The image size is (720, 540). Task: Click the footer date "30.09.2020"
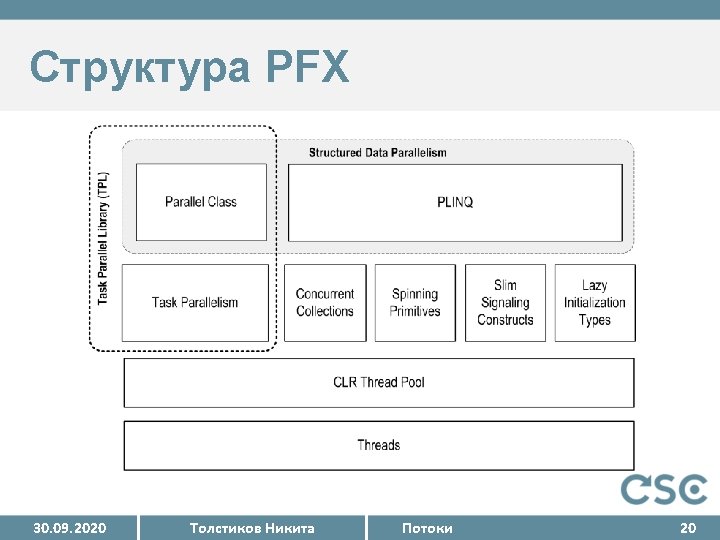pyautogui.click(x=70, y=528)
